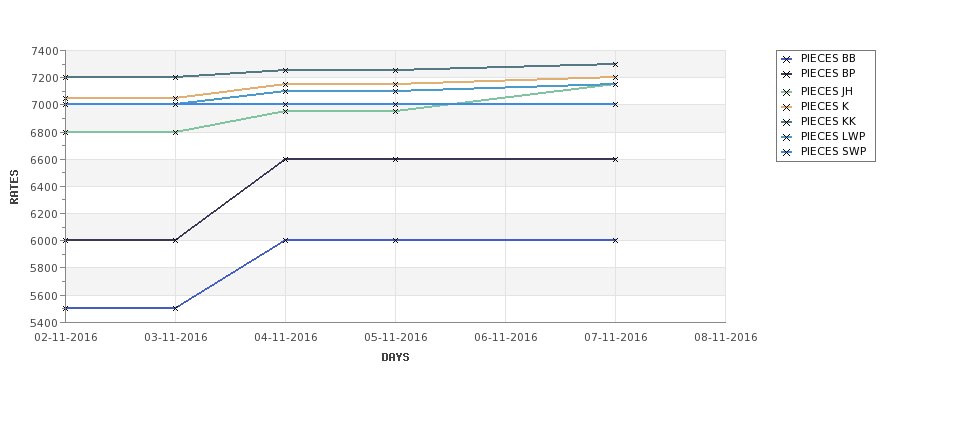The image size is (975, 429).
Task: Click the PIECES BP point on 05-11-2016
Action: 395,159
